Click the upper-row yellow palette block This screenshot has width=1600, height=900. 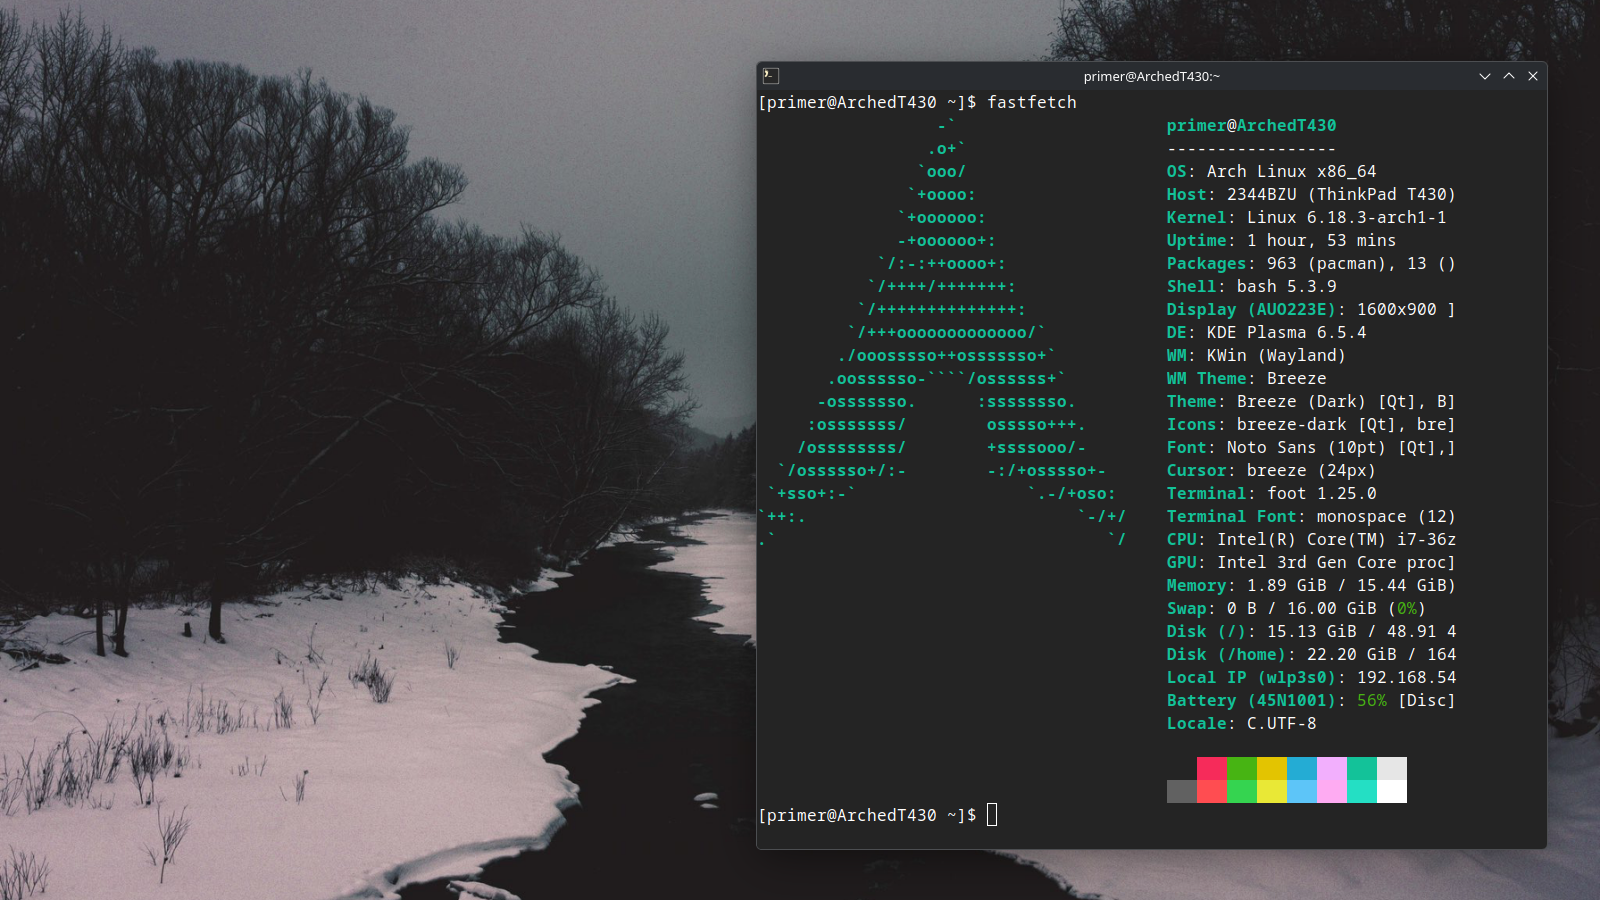[1272, 768]
